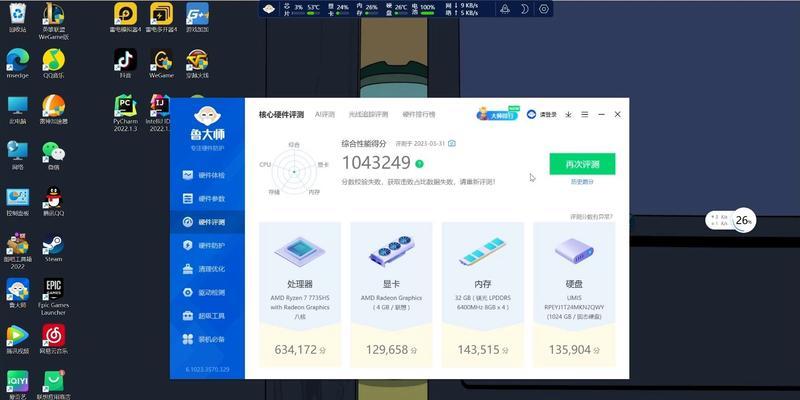Click the rocket boost icon on the monitor bar
Screen dimensions: 800x400
pos(505,9)
